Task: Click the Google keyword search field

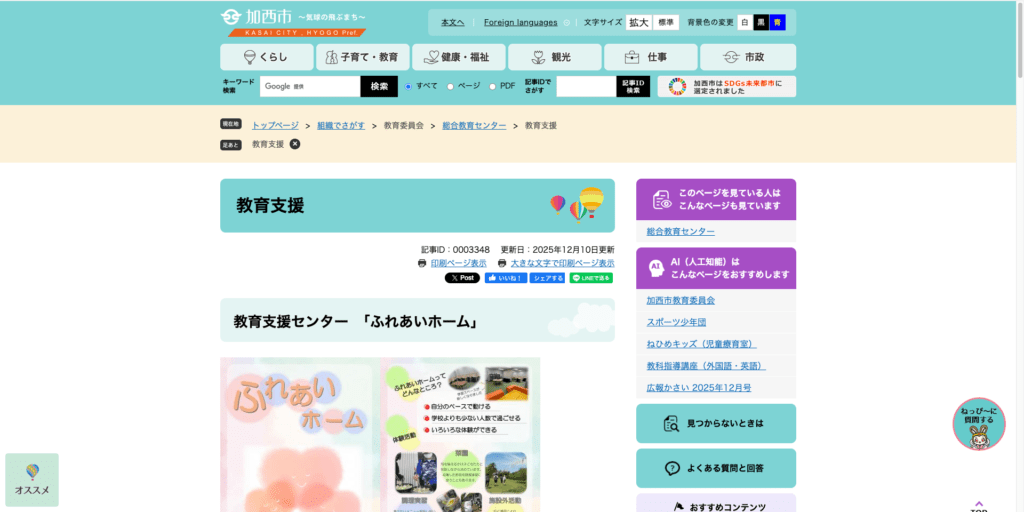Action: tap(310, 87)
